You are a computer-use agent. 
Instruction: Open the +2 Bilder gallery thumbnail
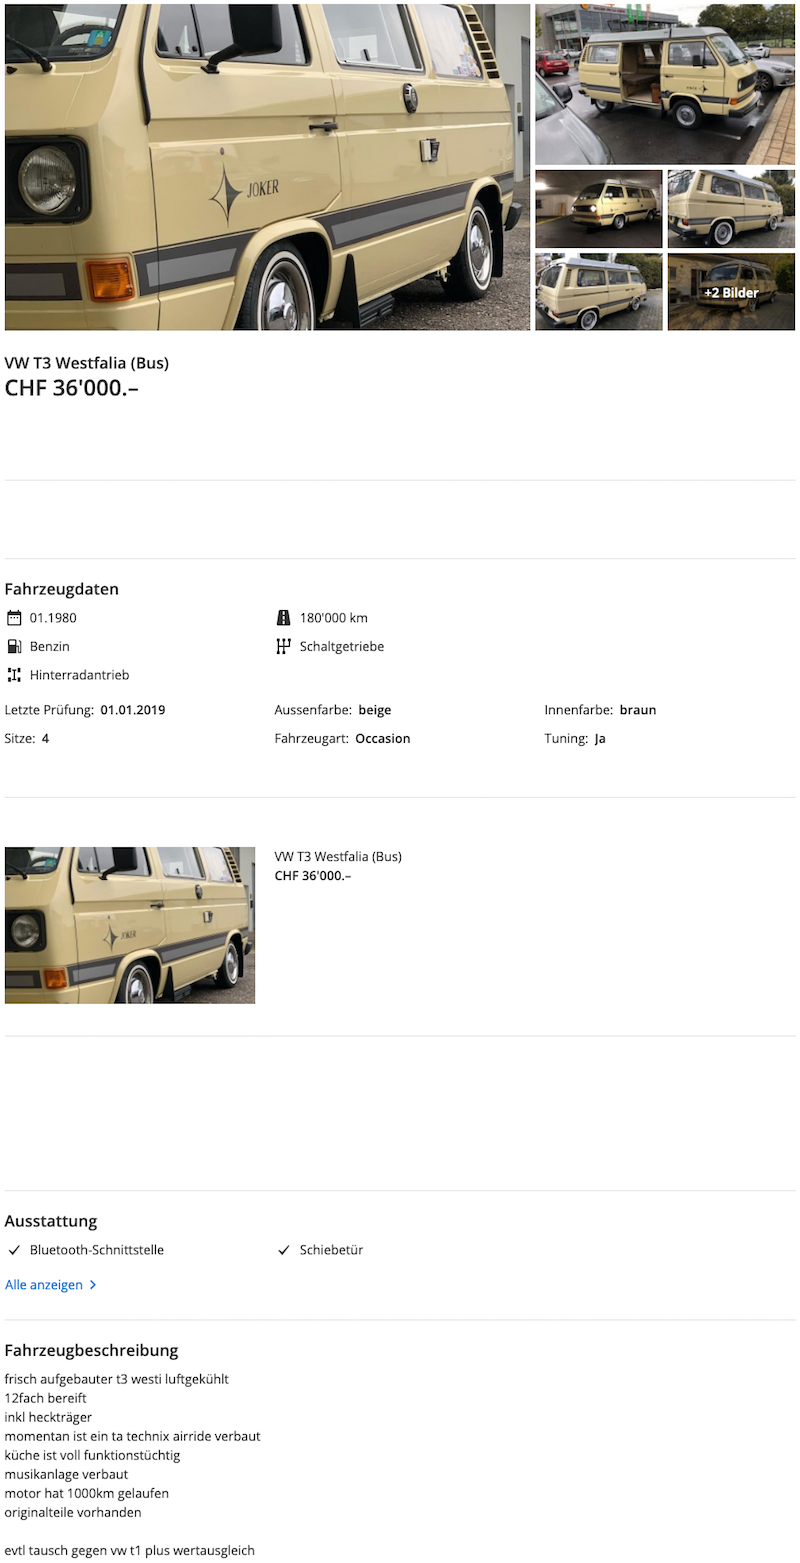point(731,292)
